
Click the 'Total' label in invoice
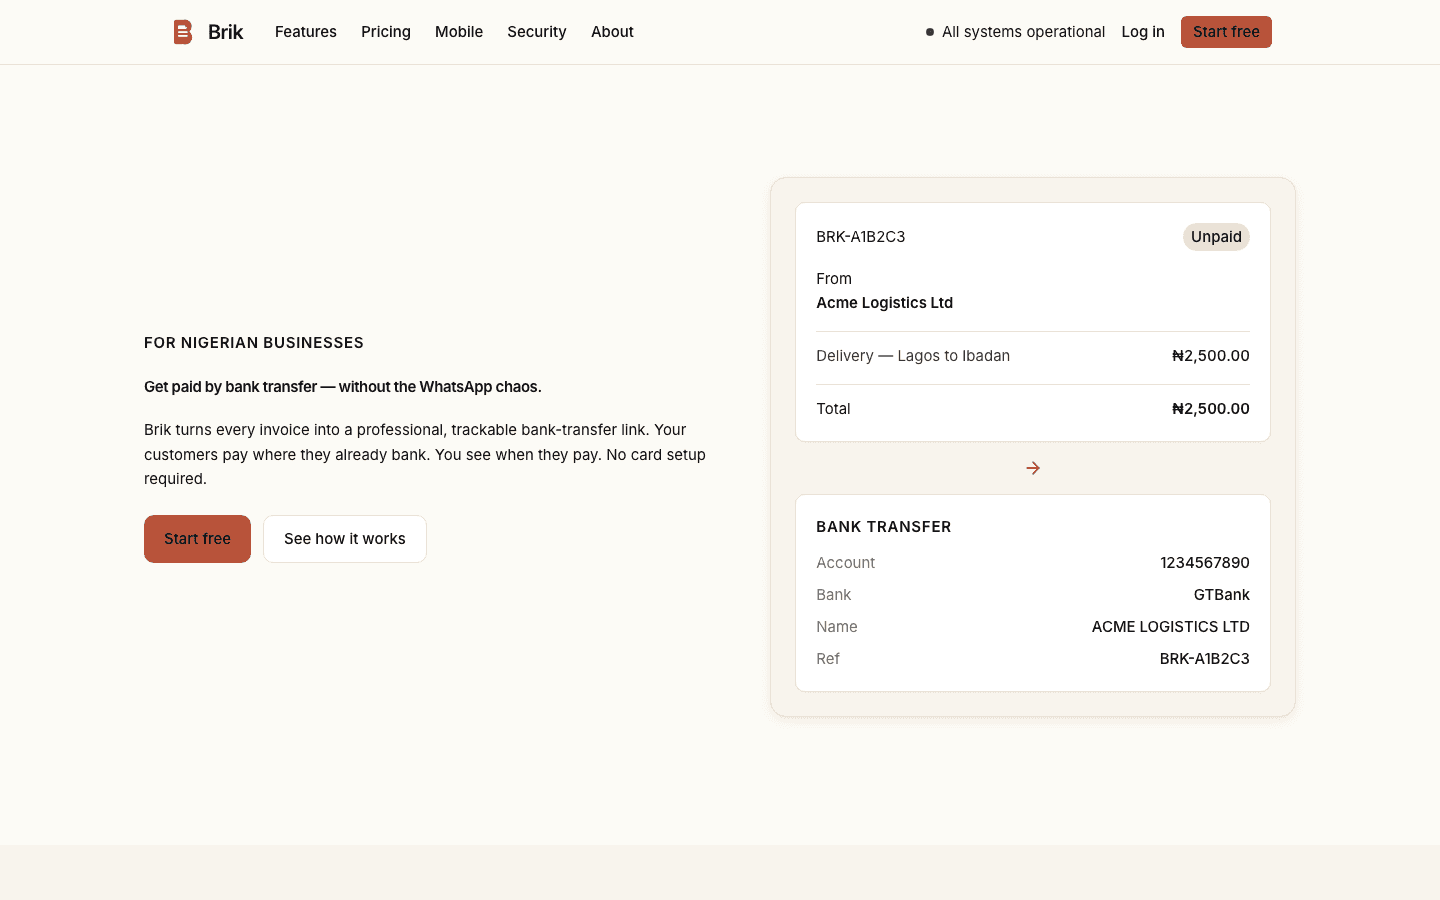click(833, 409)
